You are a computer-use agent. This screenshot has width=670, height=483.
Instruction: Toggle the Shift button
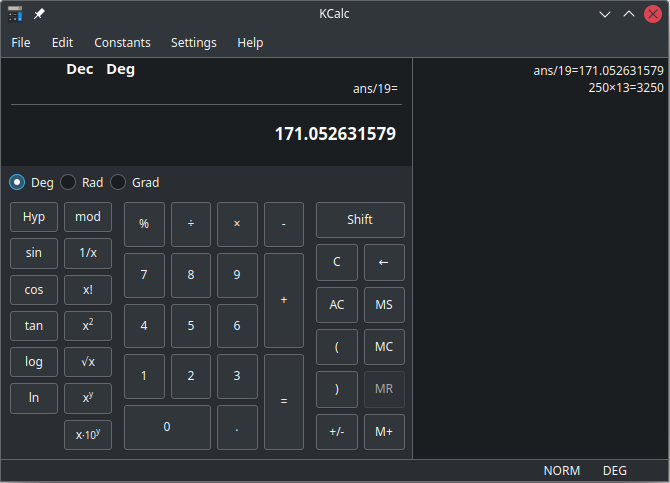pos(360,220)
